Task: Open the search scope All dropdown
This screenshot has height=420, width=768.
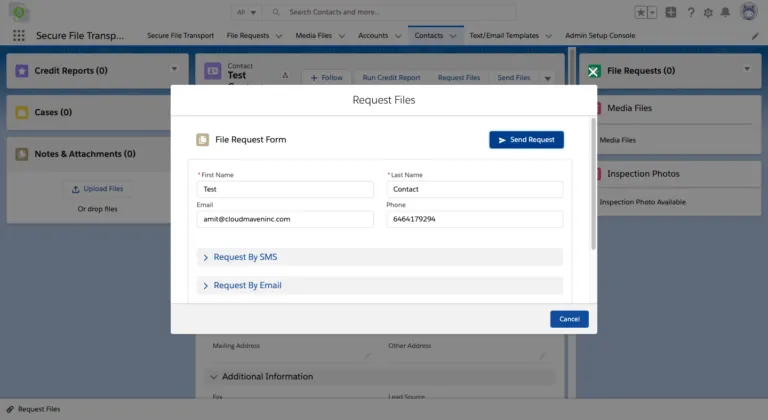Action: (x=246, y=12)
